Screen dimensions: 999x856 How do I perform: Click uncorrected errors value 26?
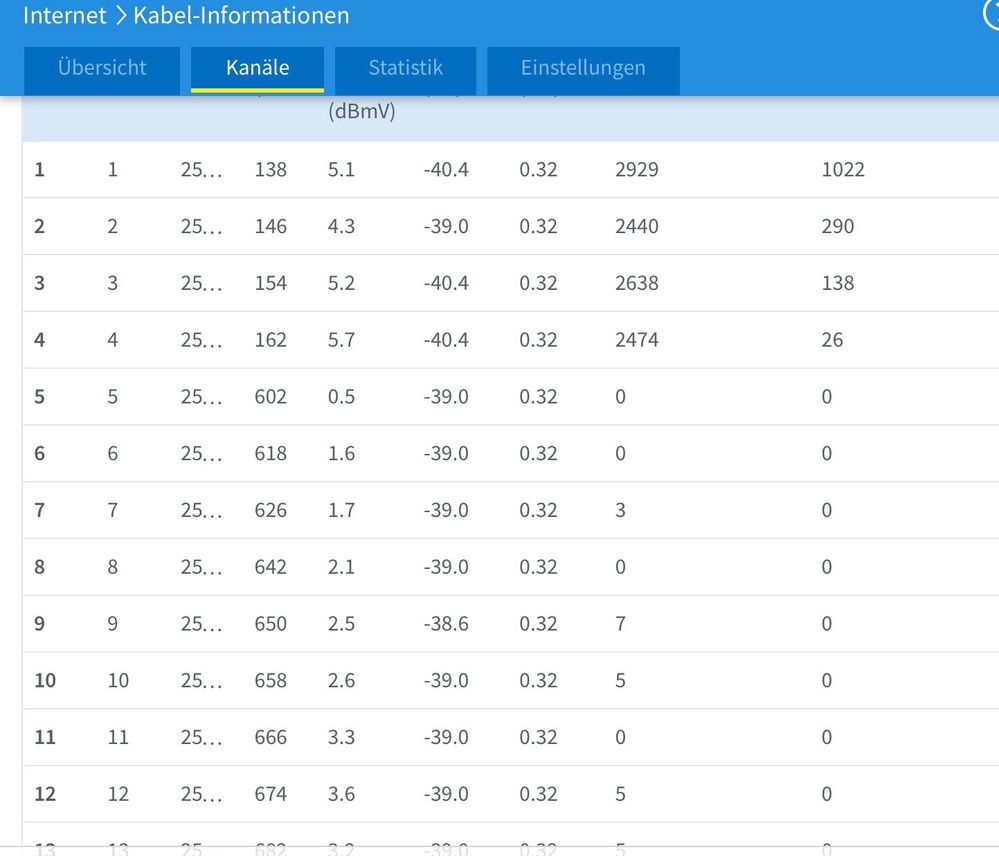coord(832,339)
